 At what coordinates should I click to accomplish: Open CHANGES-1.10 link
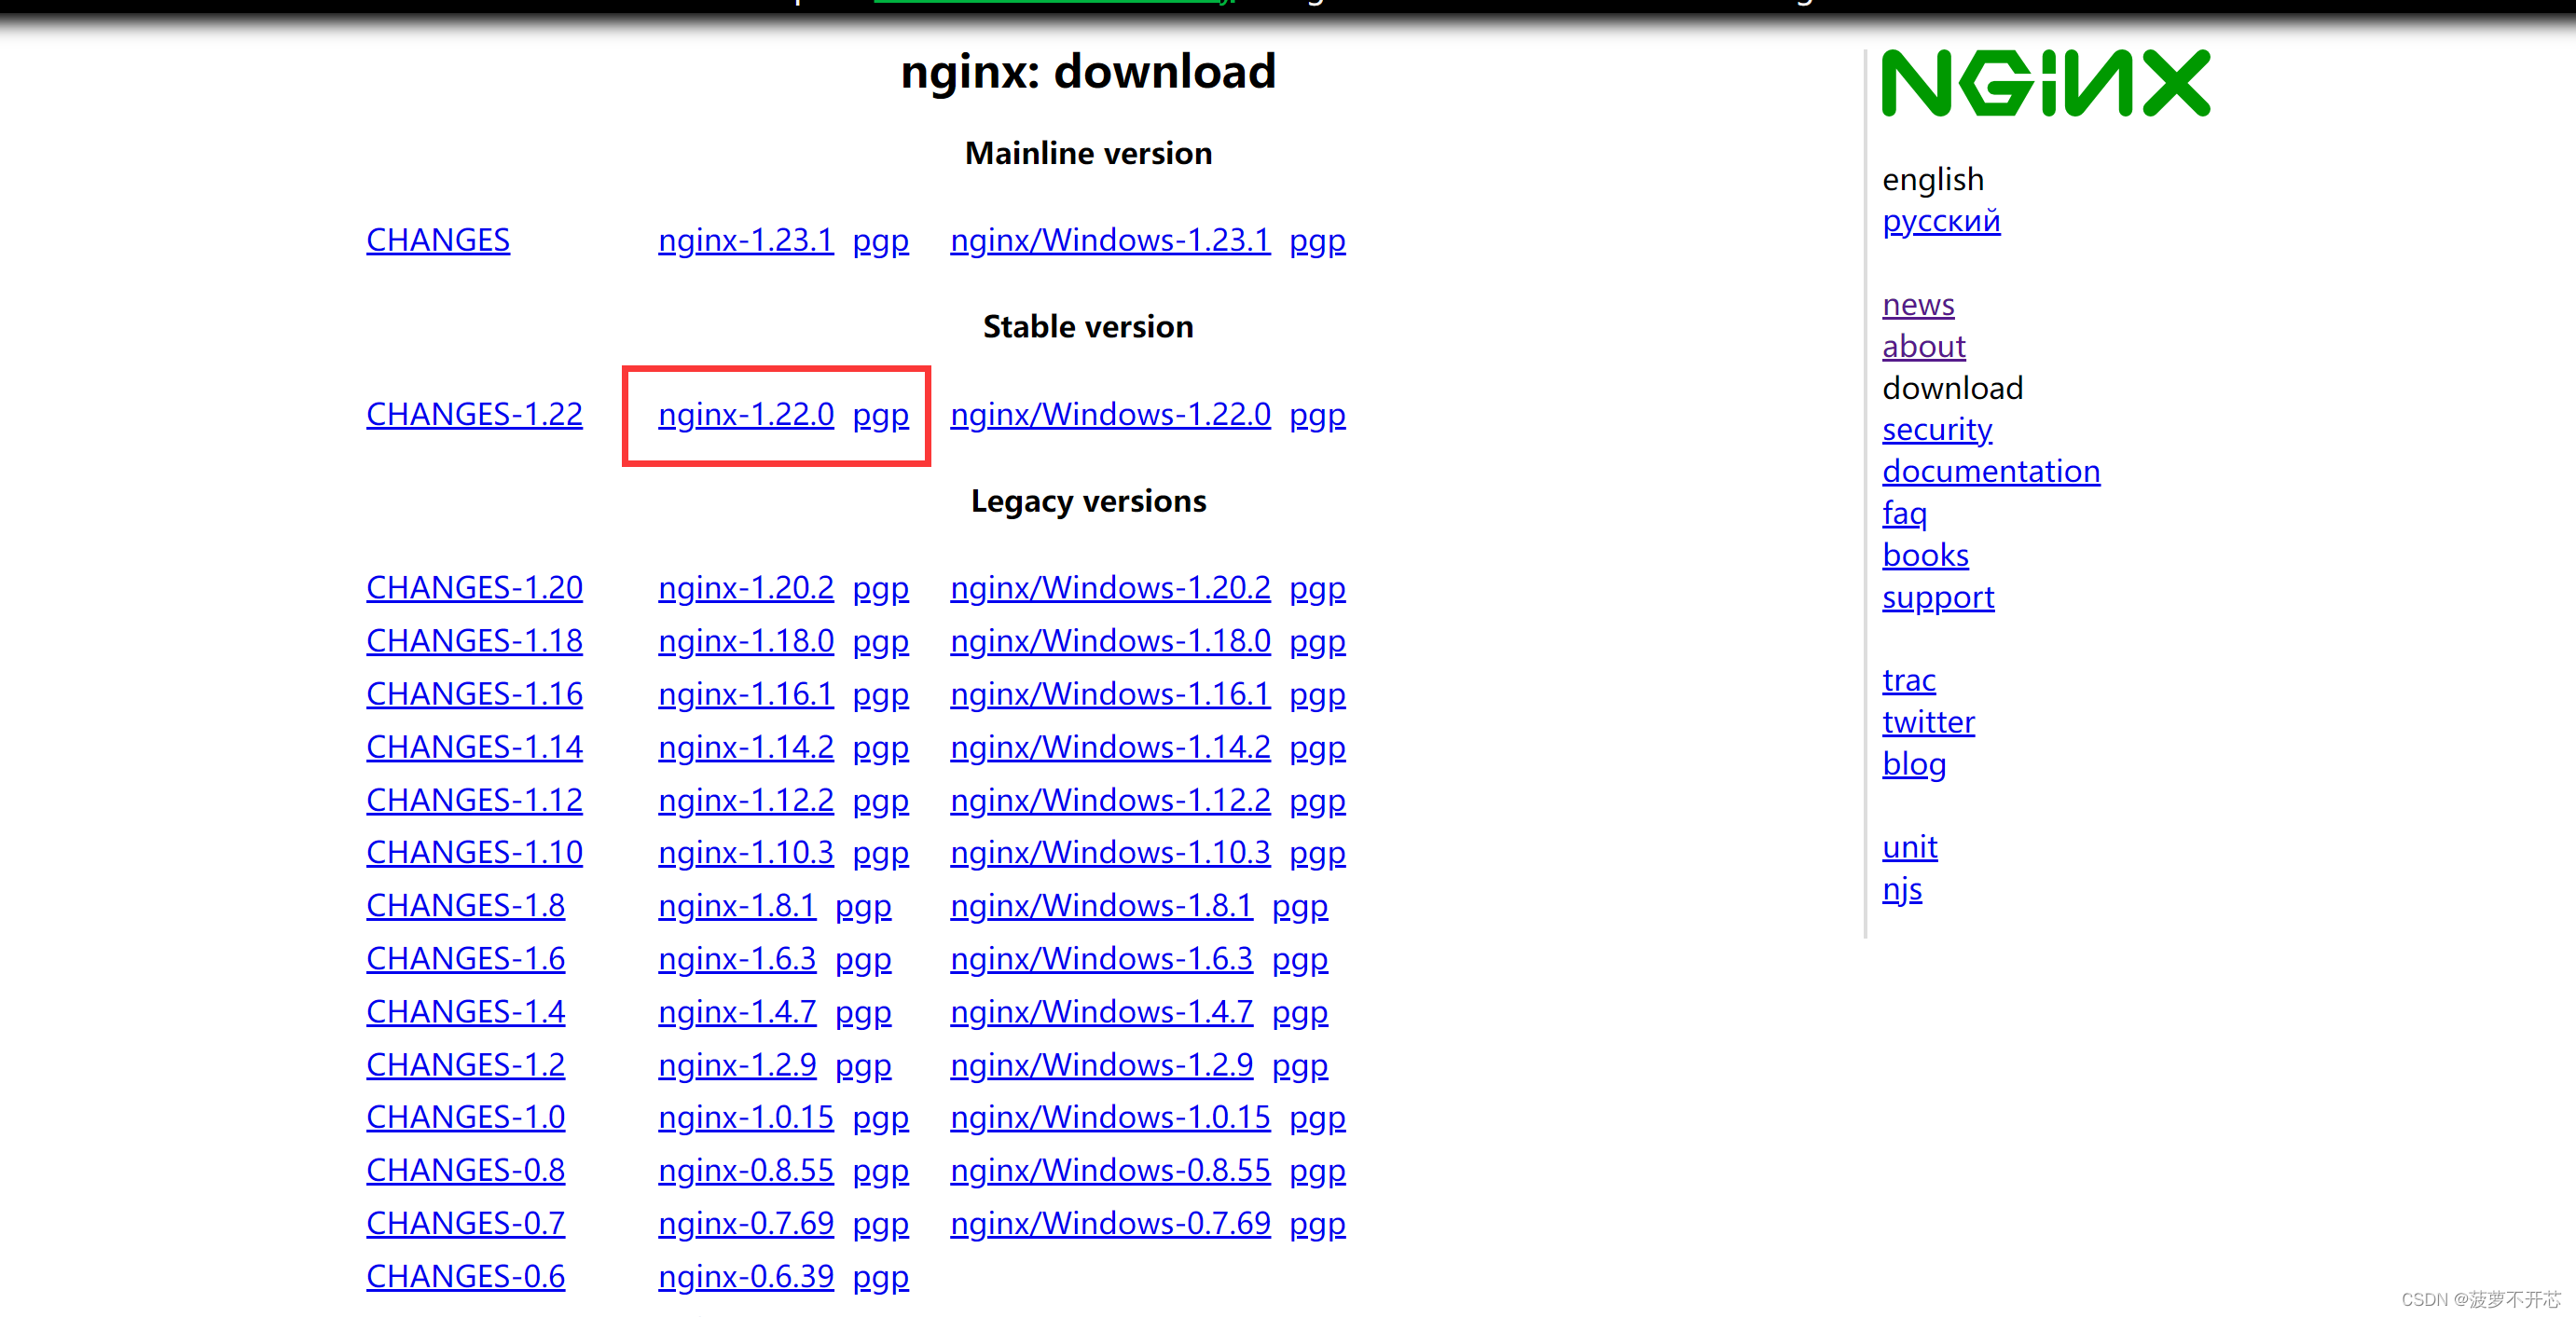474,852
